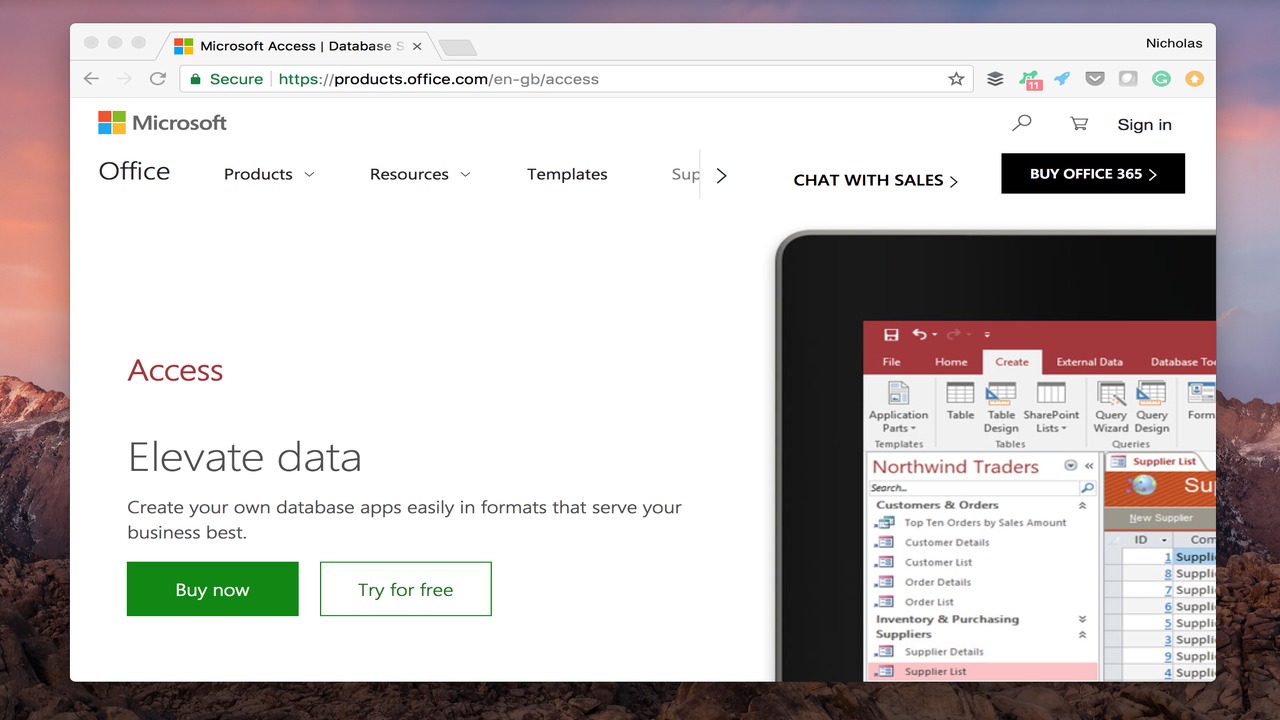The image size is (1280, 720).
Task: Select the External Data ribbon tab
Action: click(1089, 362)
